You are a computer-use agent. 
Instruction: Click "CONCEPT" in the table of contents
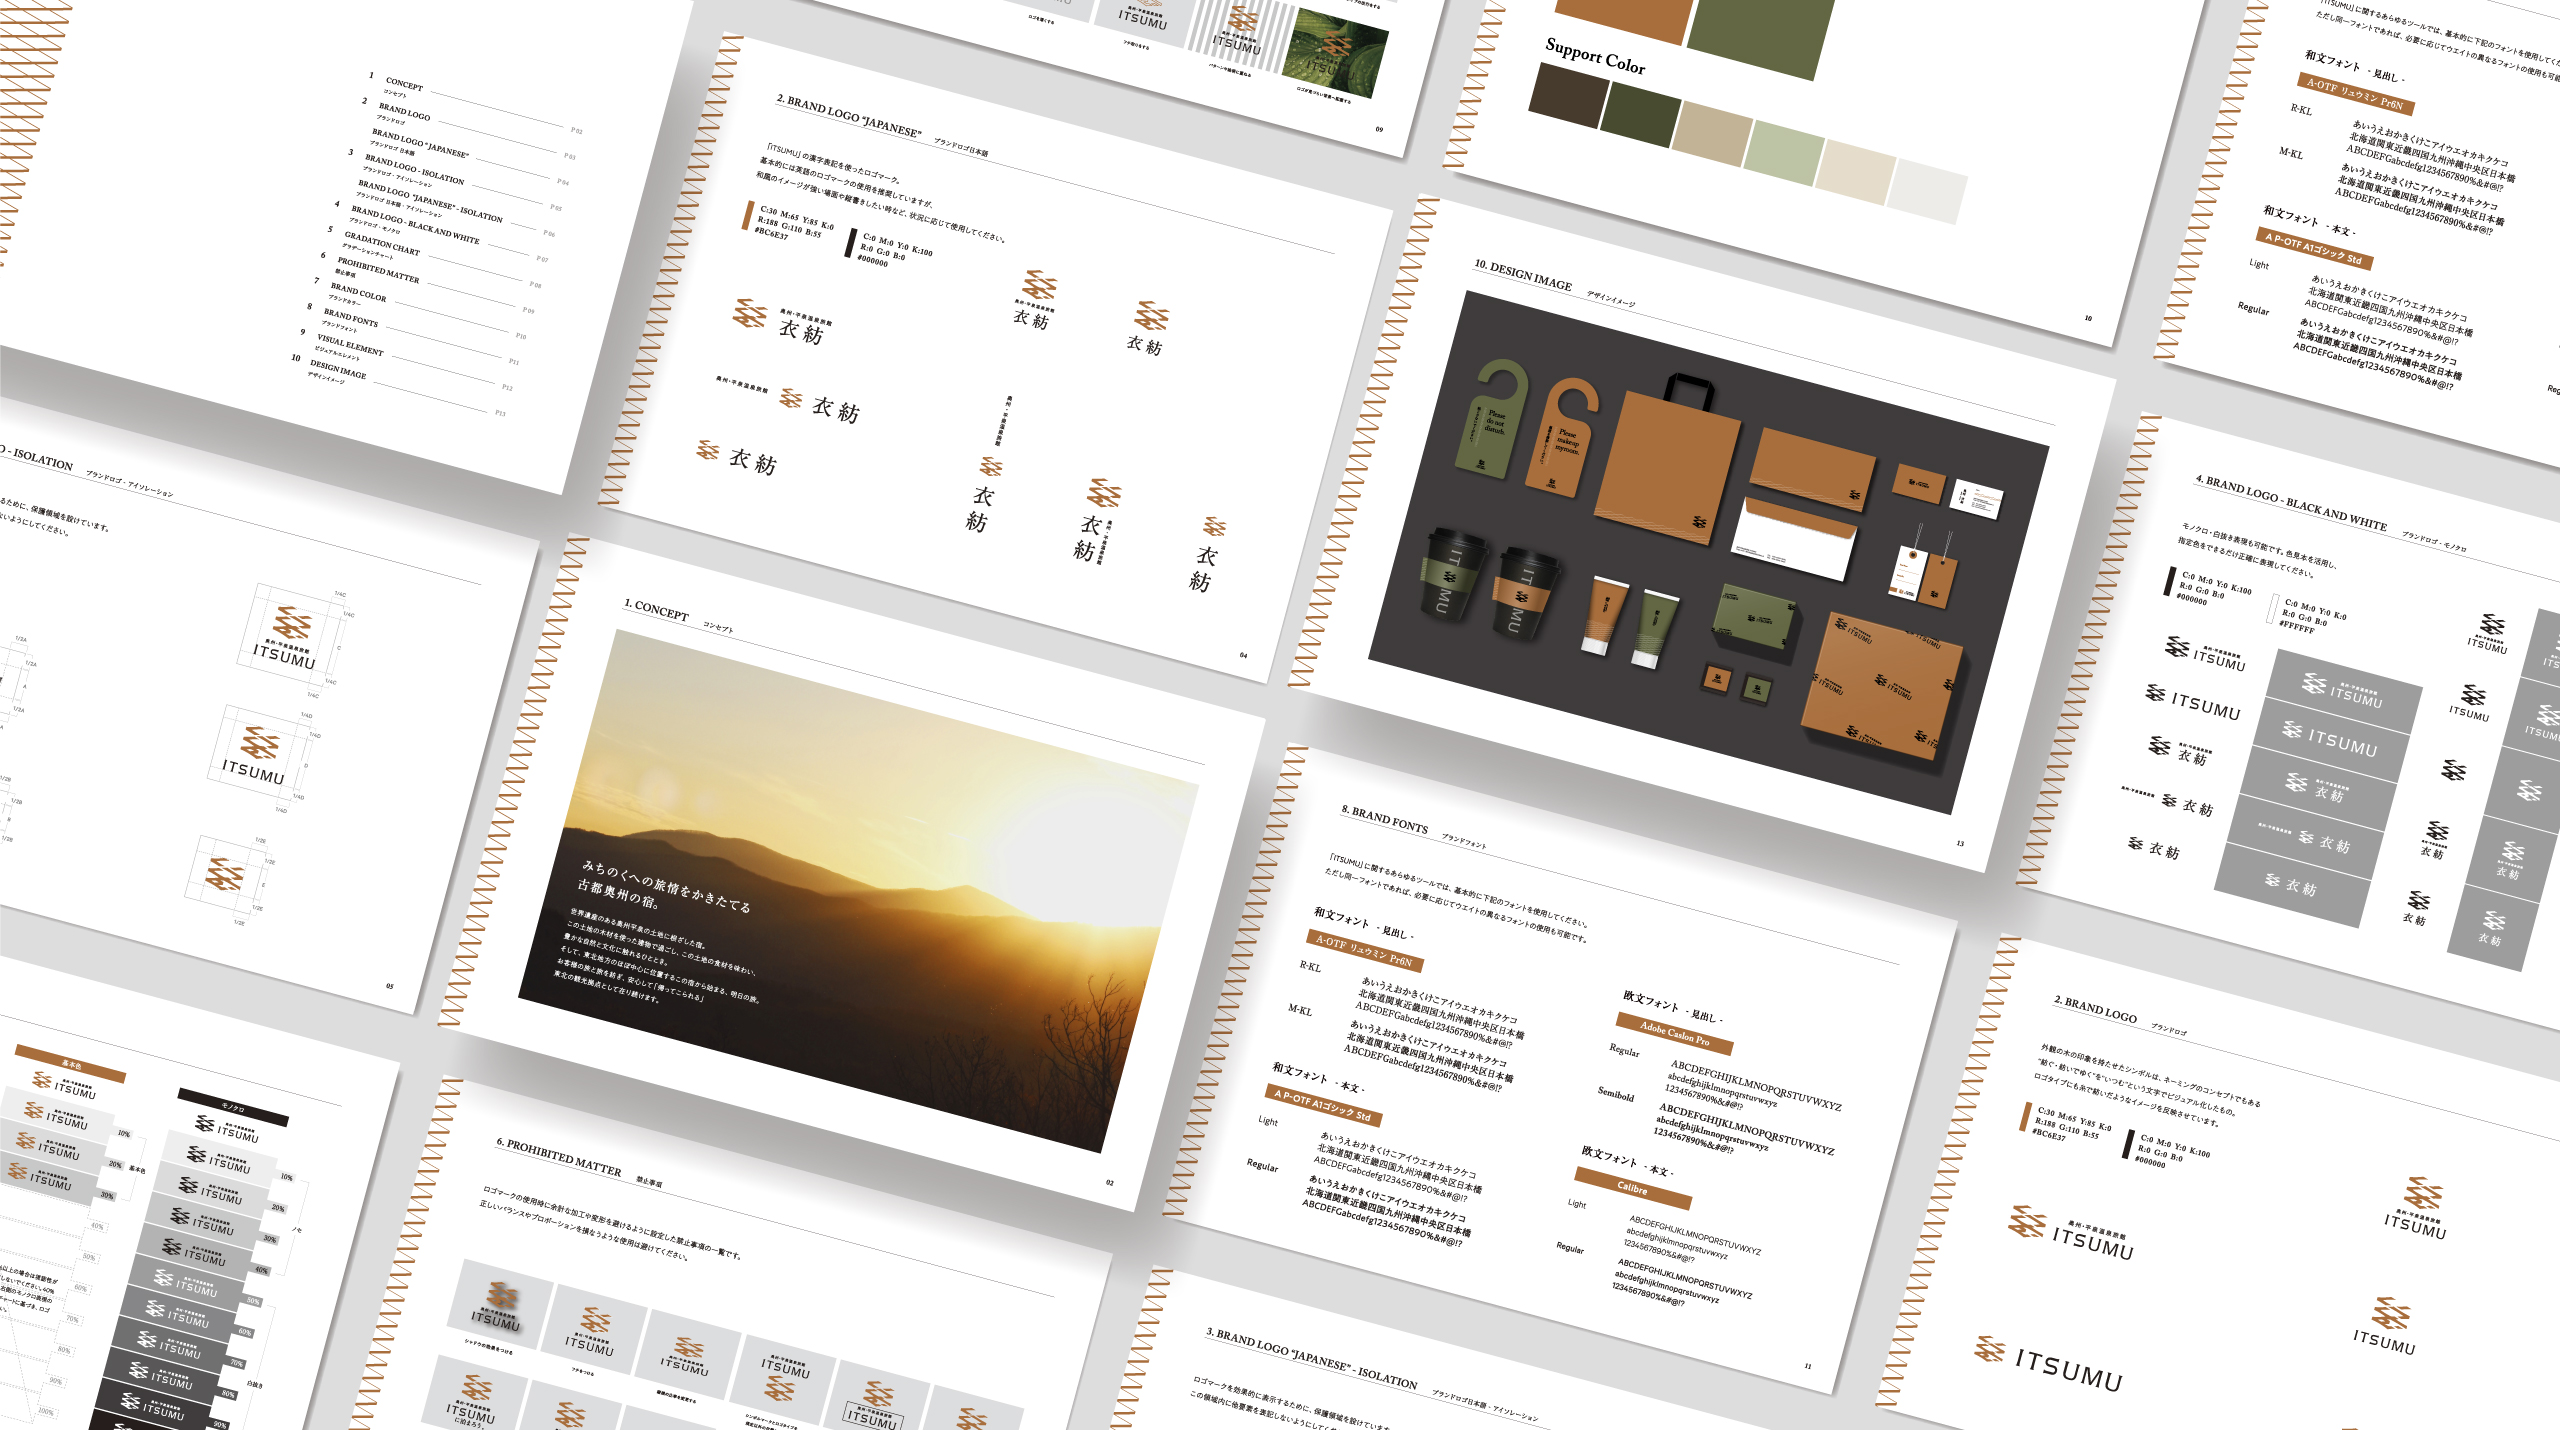click(x=404, y=84)
